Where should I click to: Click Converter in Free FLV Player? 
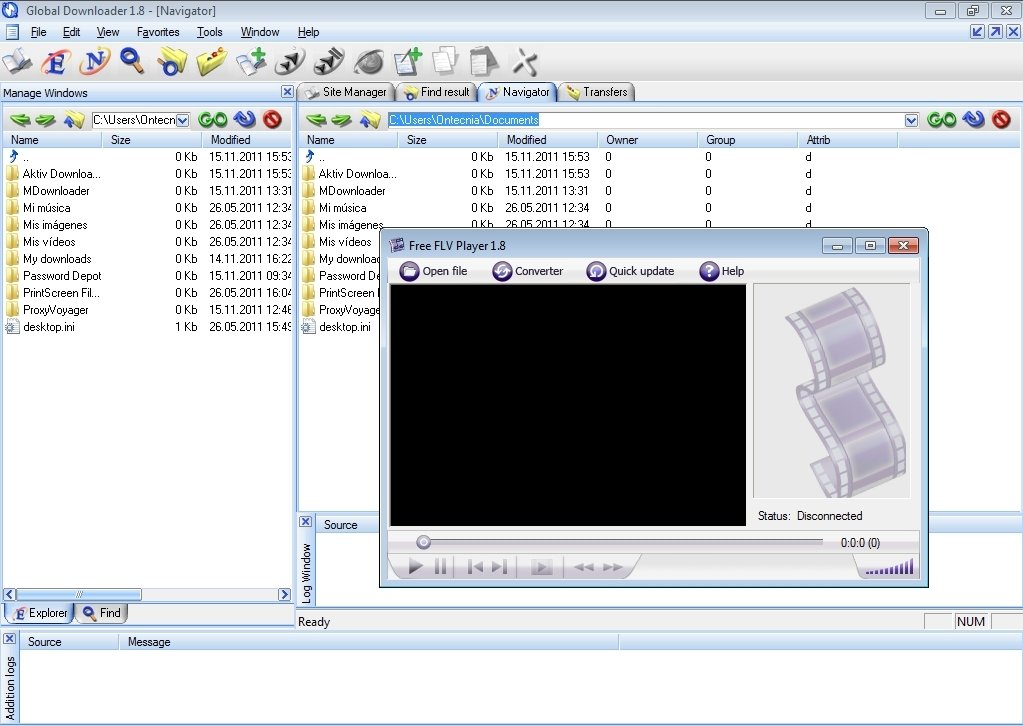point(528,271)
